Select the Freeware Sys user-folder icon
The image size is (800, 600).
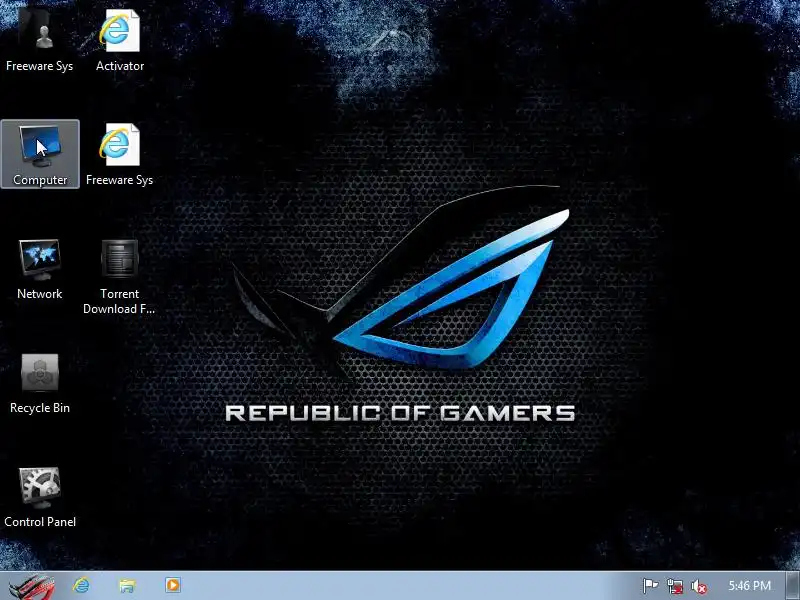pos(40,41)
